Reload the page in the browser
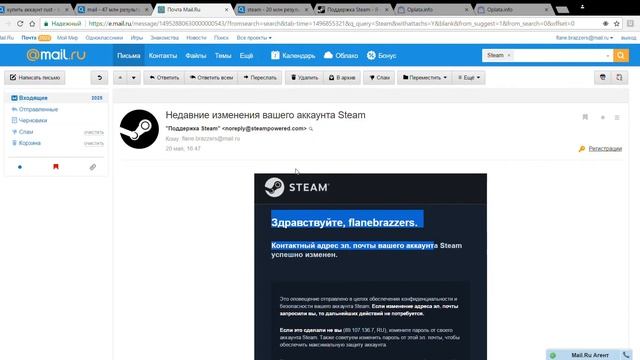640x360 pixels. click(20, 24)
